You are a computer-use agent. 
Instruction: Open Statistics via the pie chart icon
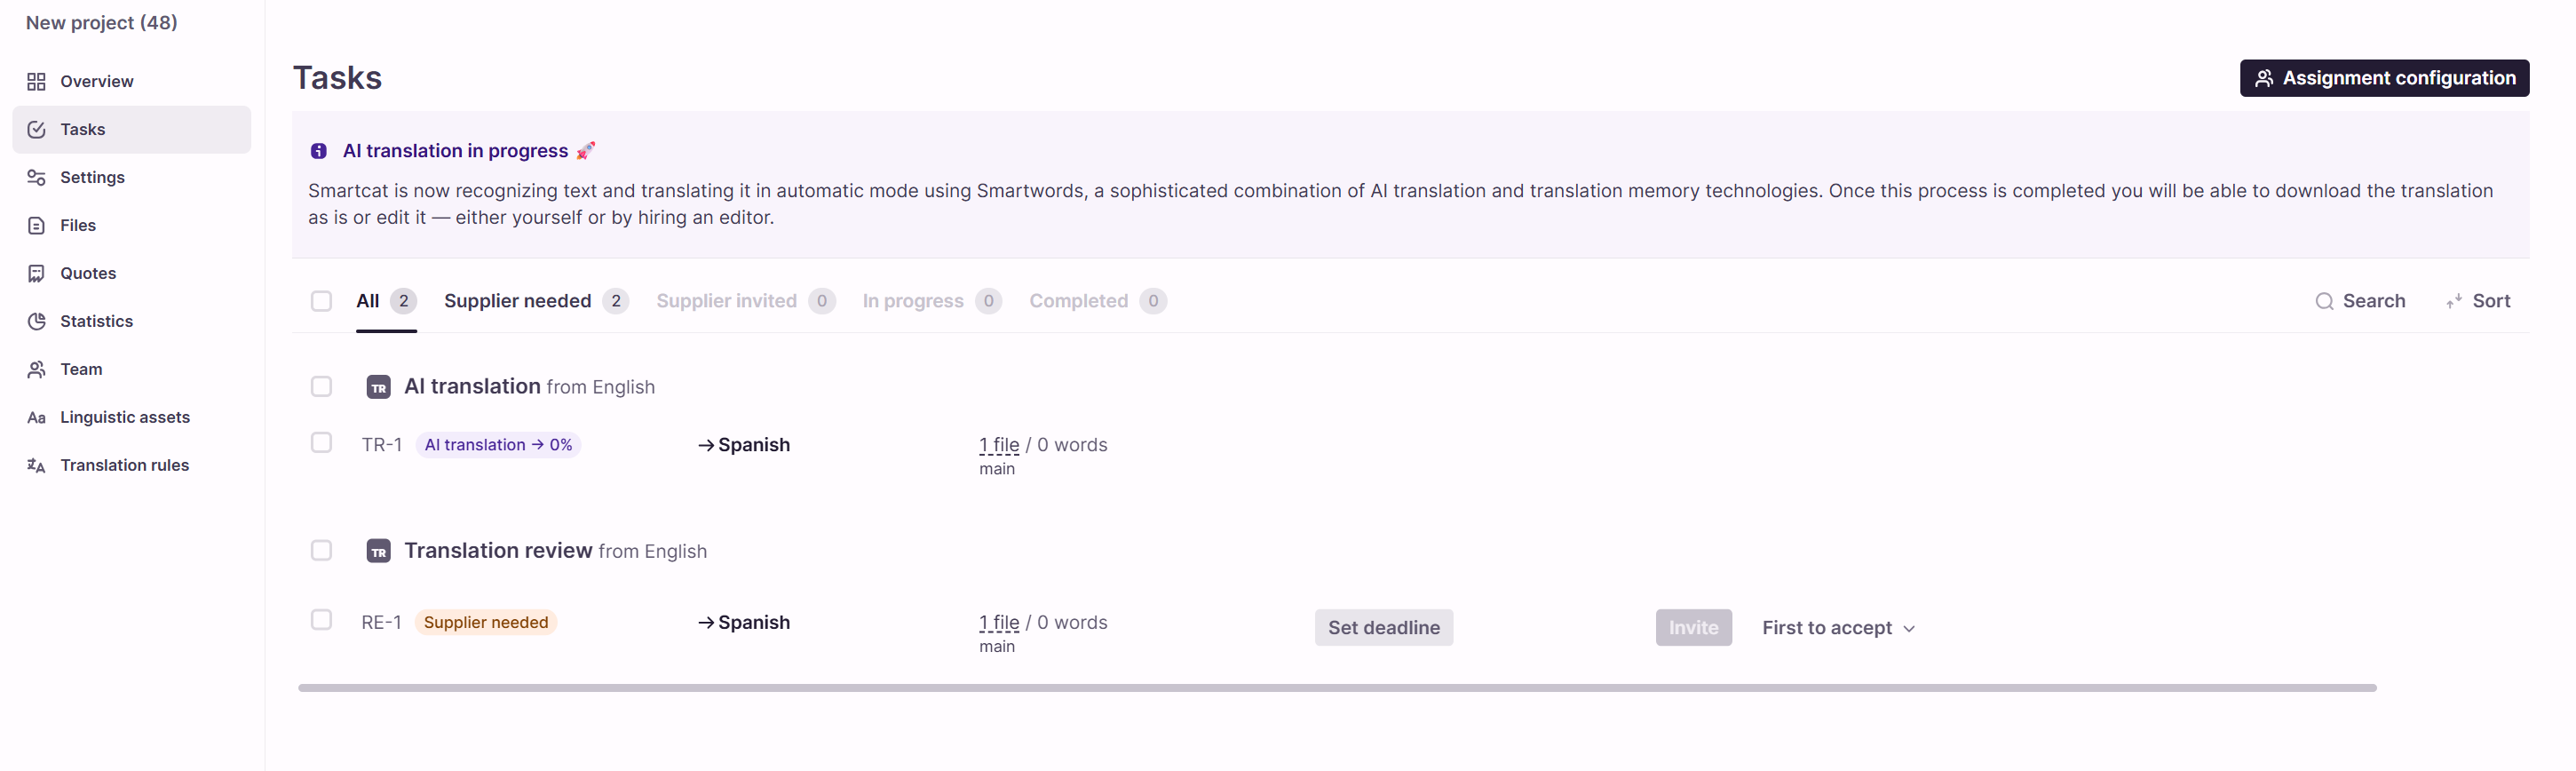(x=36, y=321)
